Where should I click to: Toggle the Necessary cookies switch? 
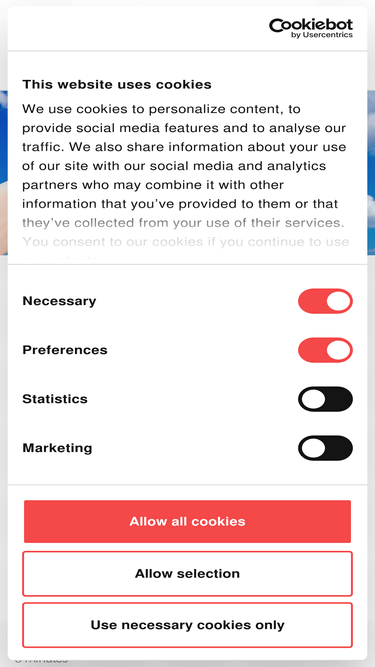coord(325,301)
